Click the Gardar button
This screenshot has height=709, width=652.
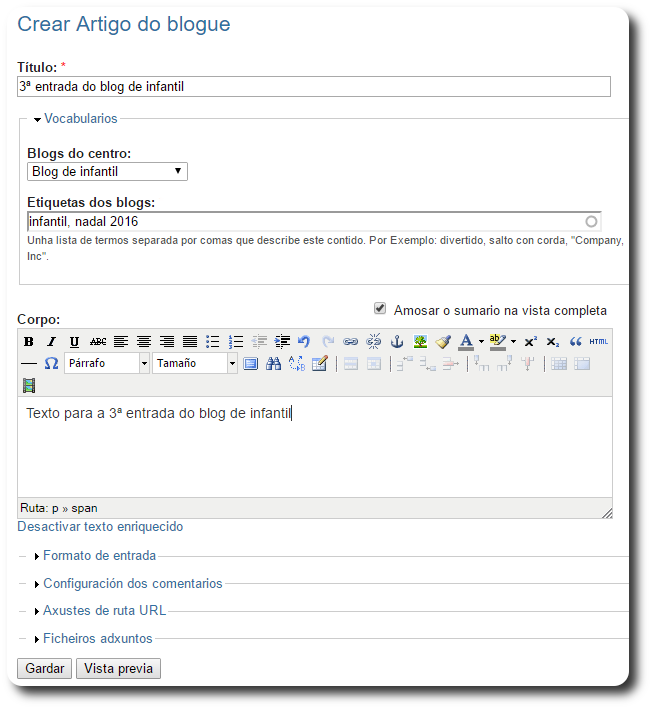click(44, 668)
